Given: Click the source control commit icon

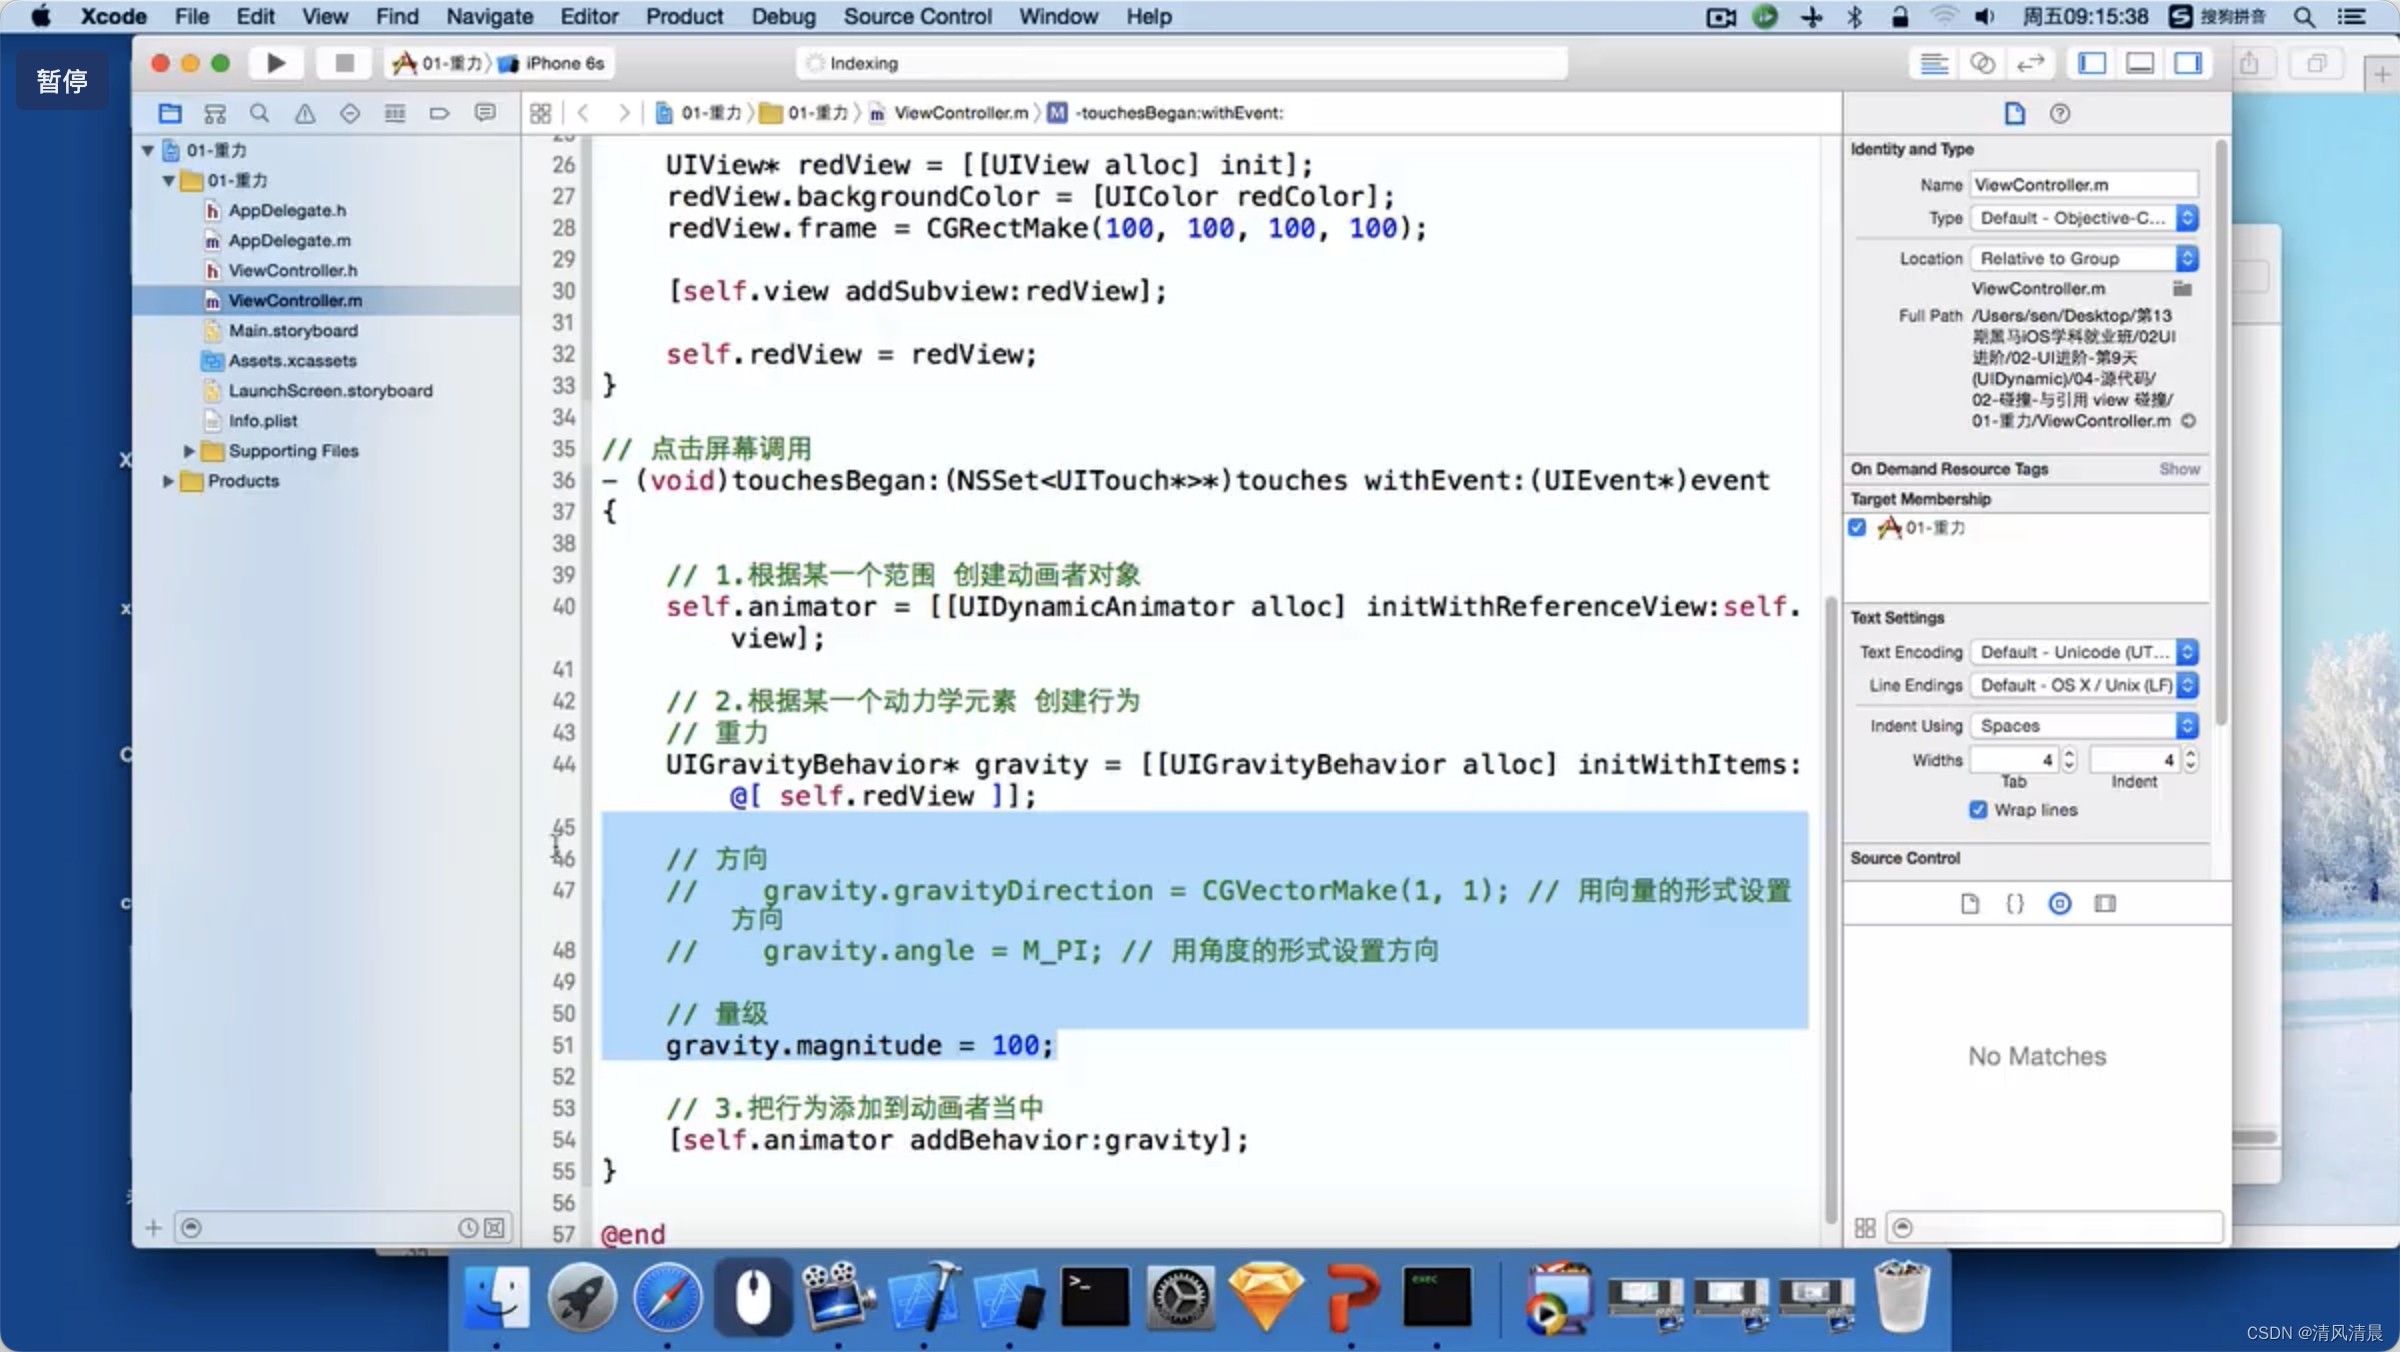Looking at the screenshot, I should (x=2057, y=902).
